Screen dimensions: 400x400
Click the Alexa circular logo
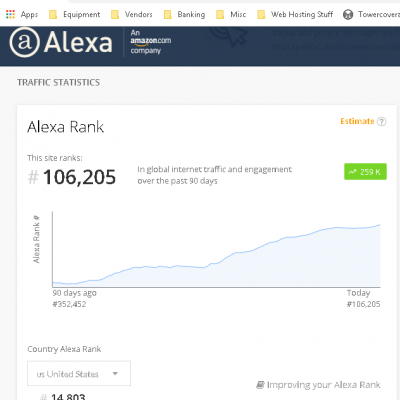tap(24, 42)
